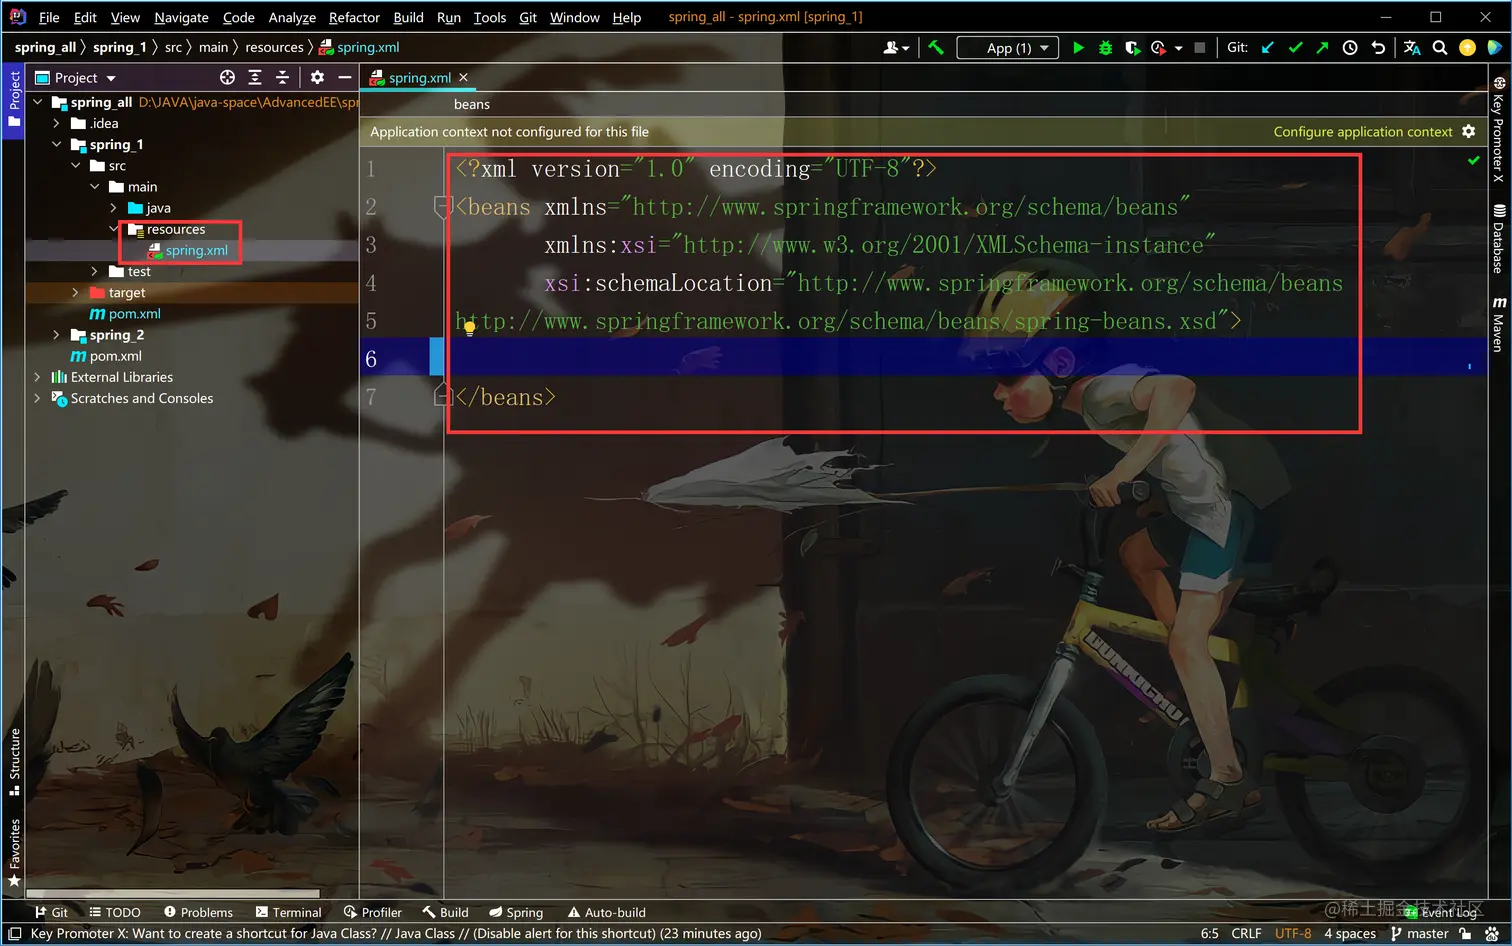The width and height of the screenshot is (1512, 946).
Task: Click Collapse All in Project panel
Action: (283, 77)
